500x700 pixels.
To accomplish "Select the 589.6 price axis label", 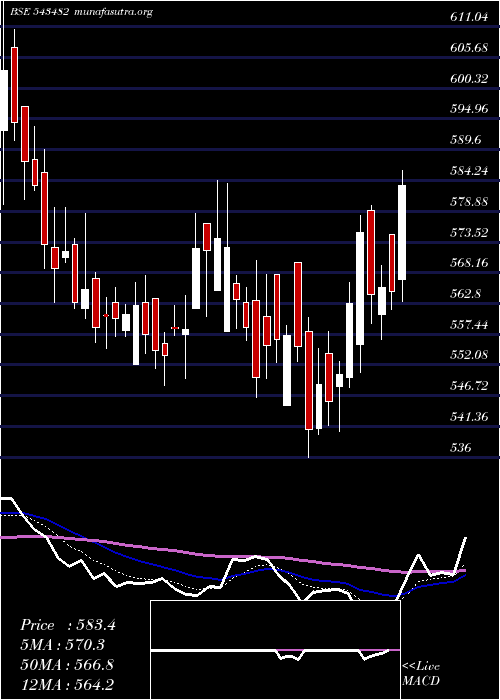I will 466,140.
